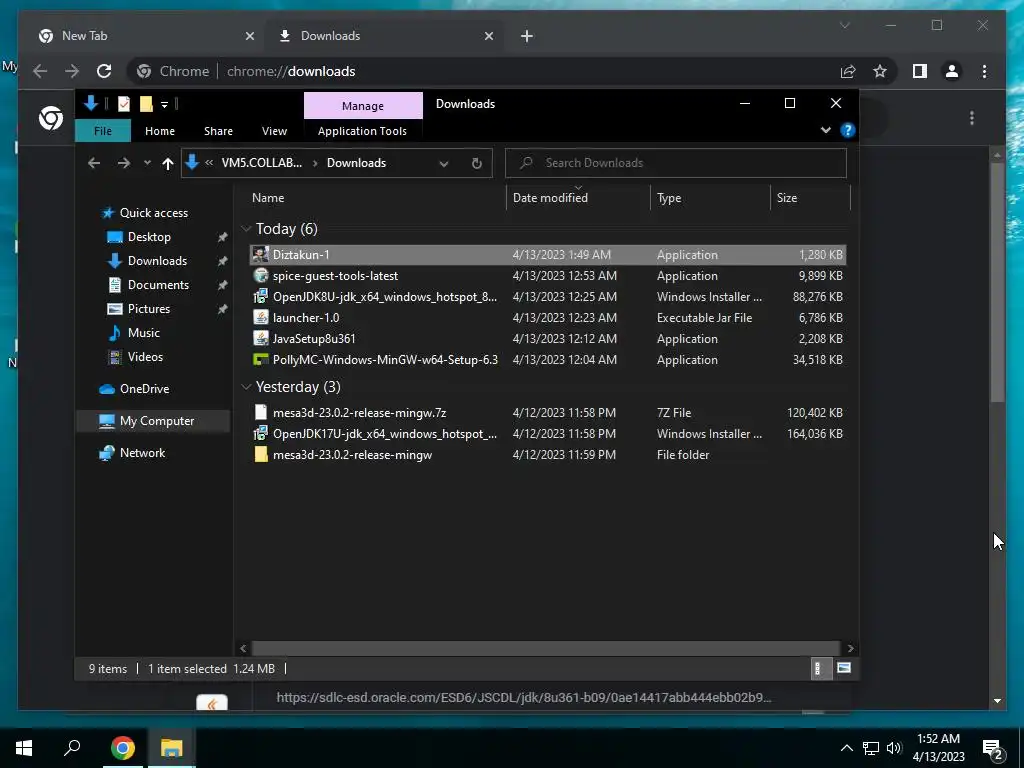Image resolution: width=1024 pixels, height=768 pixels.
Task: Close the Chrome New Tab tab
Action: pos(249,36)
